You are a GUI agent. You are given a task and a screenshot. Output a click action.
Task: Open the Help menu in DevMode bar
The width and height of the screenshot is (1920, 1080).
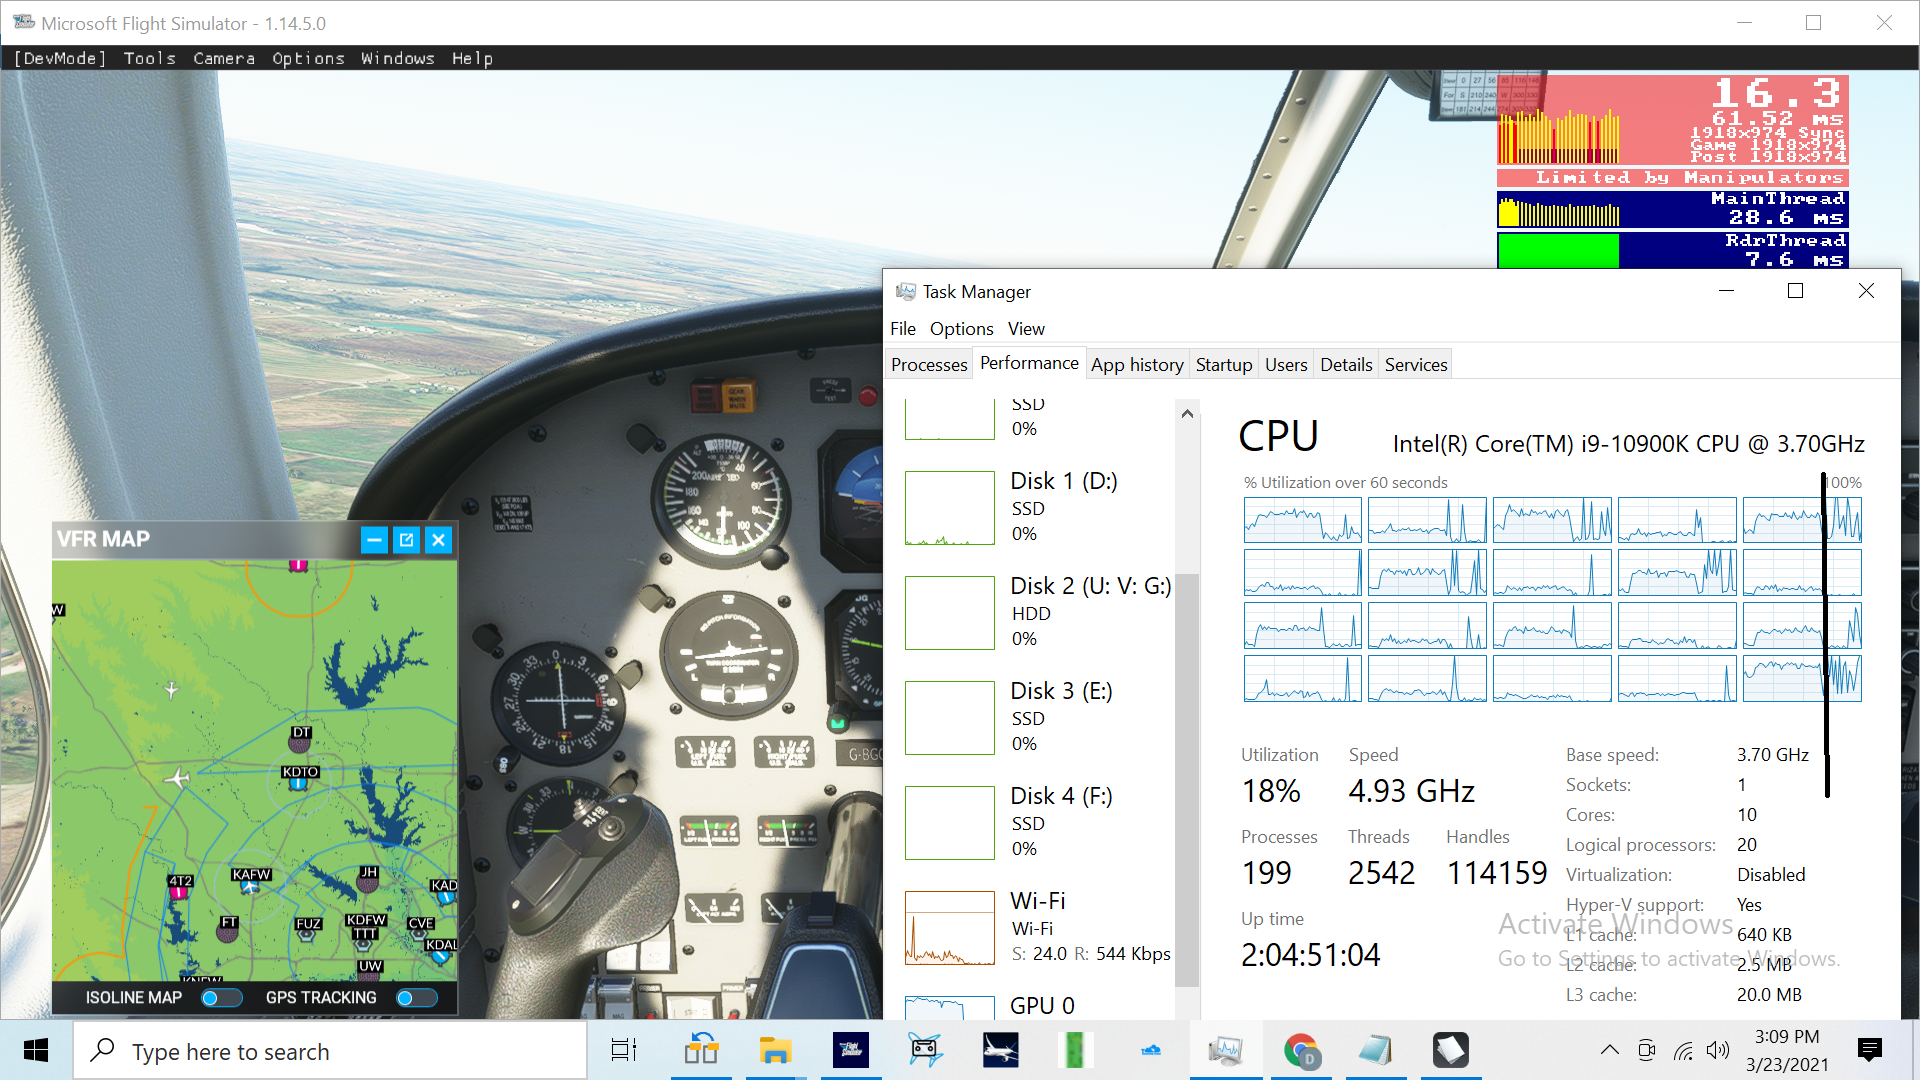click(x=472, y=58)
